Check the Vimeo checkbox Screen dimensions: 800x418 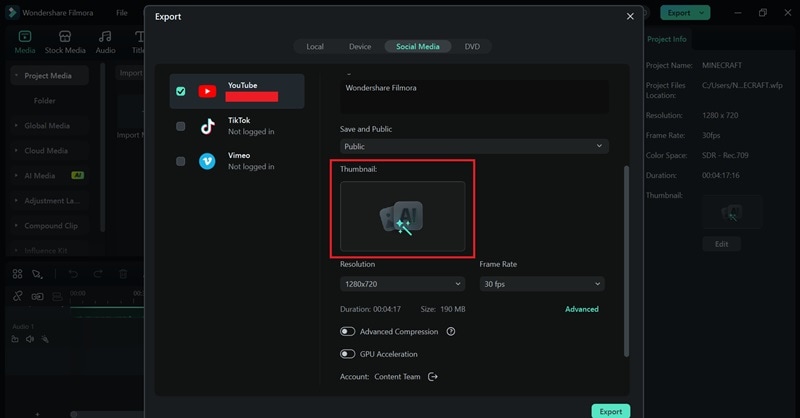pos(181,161)
